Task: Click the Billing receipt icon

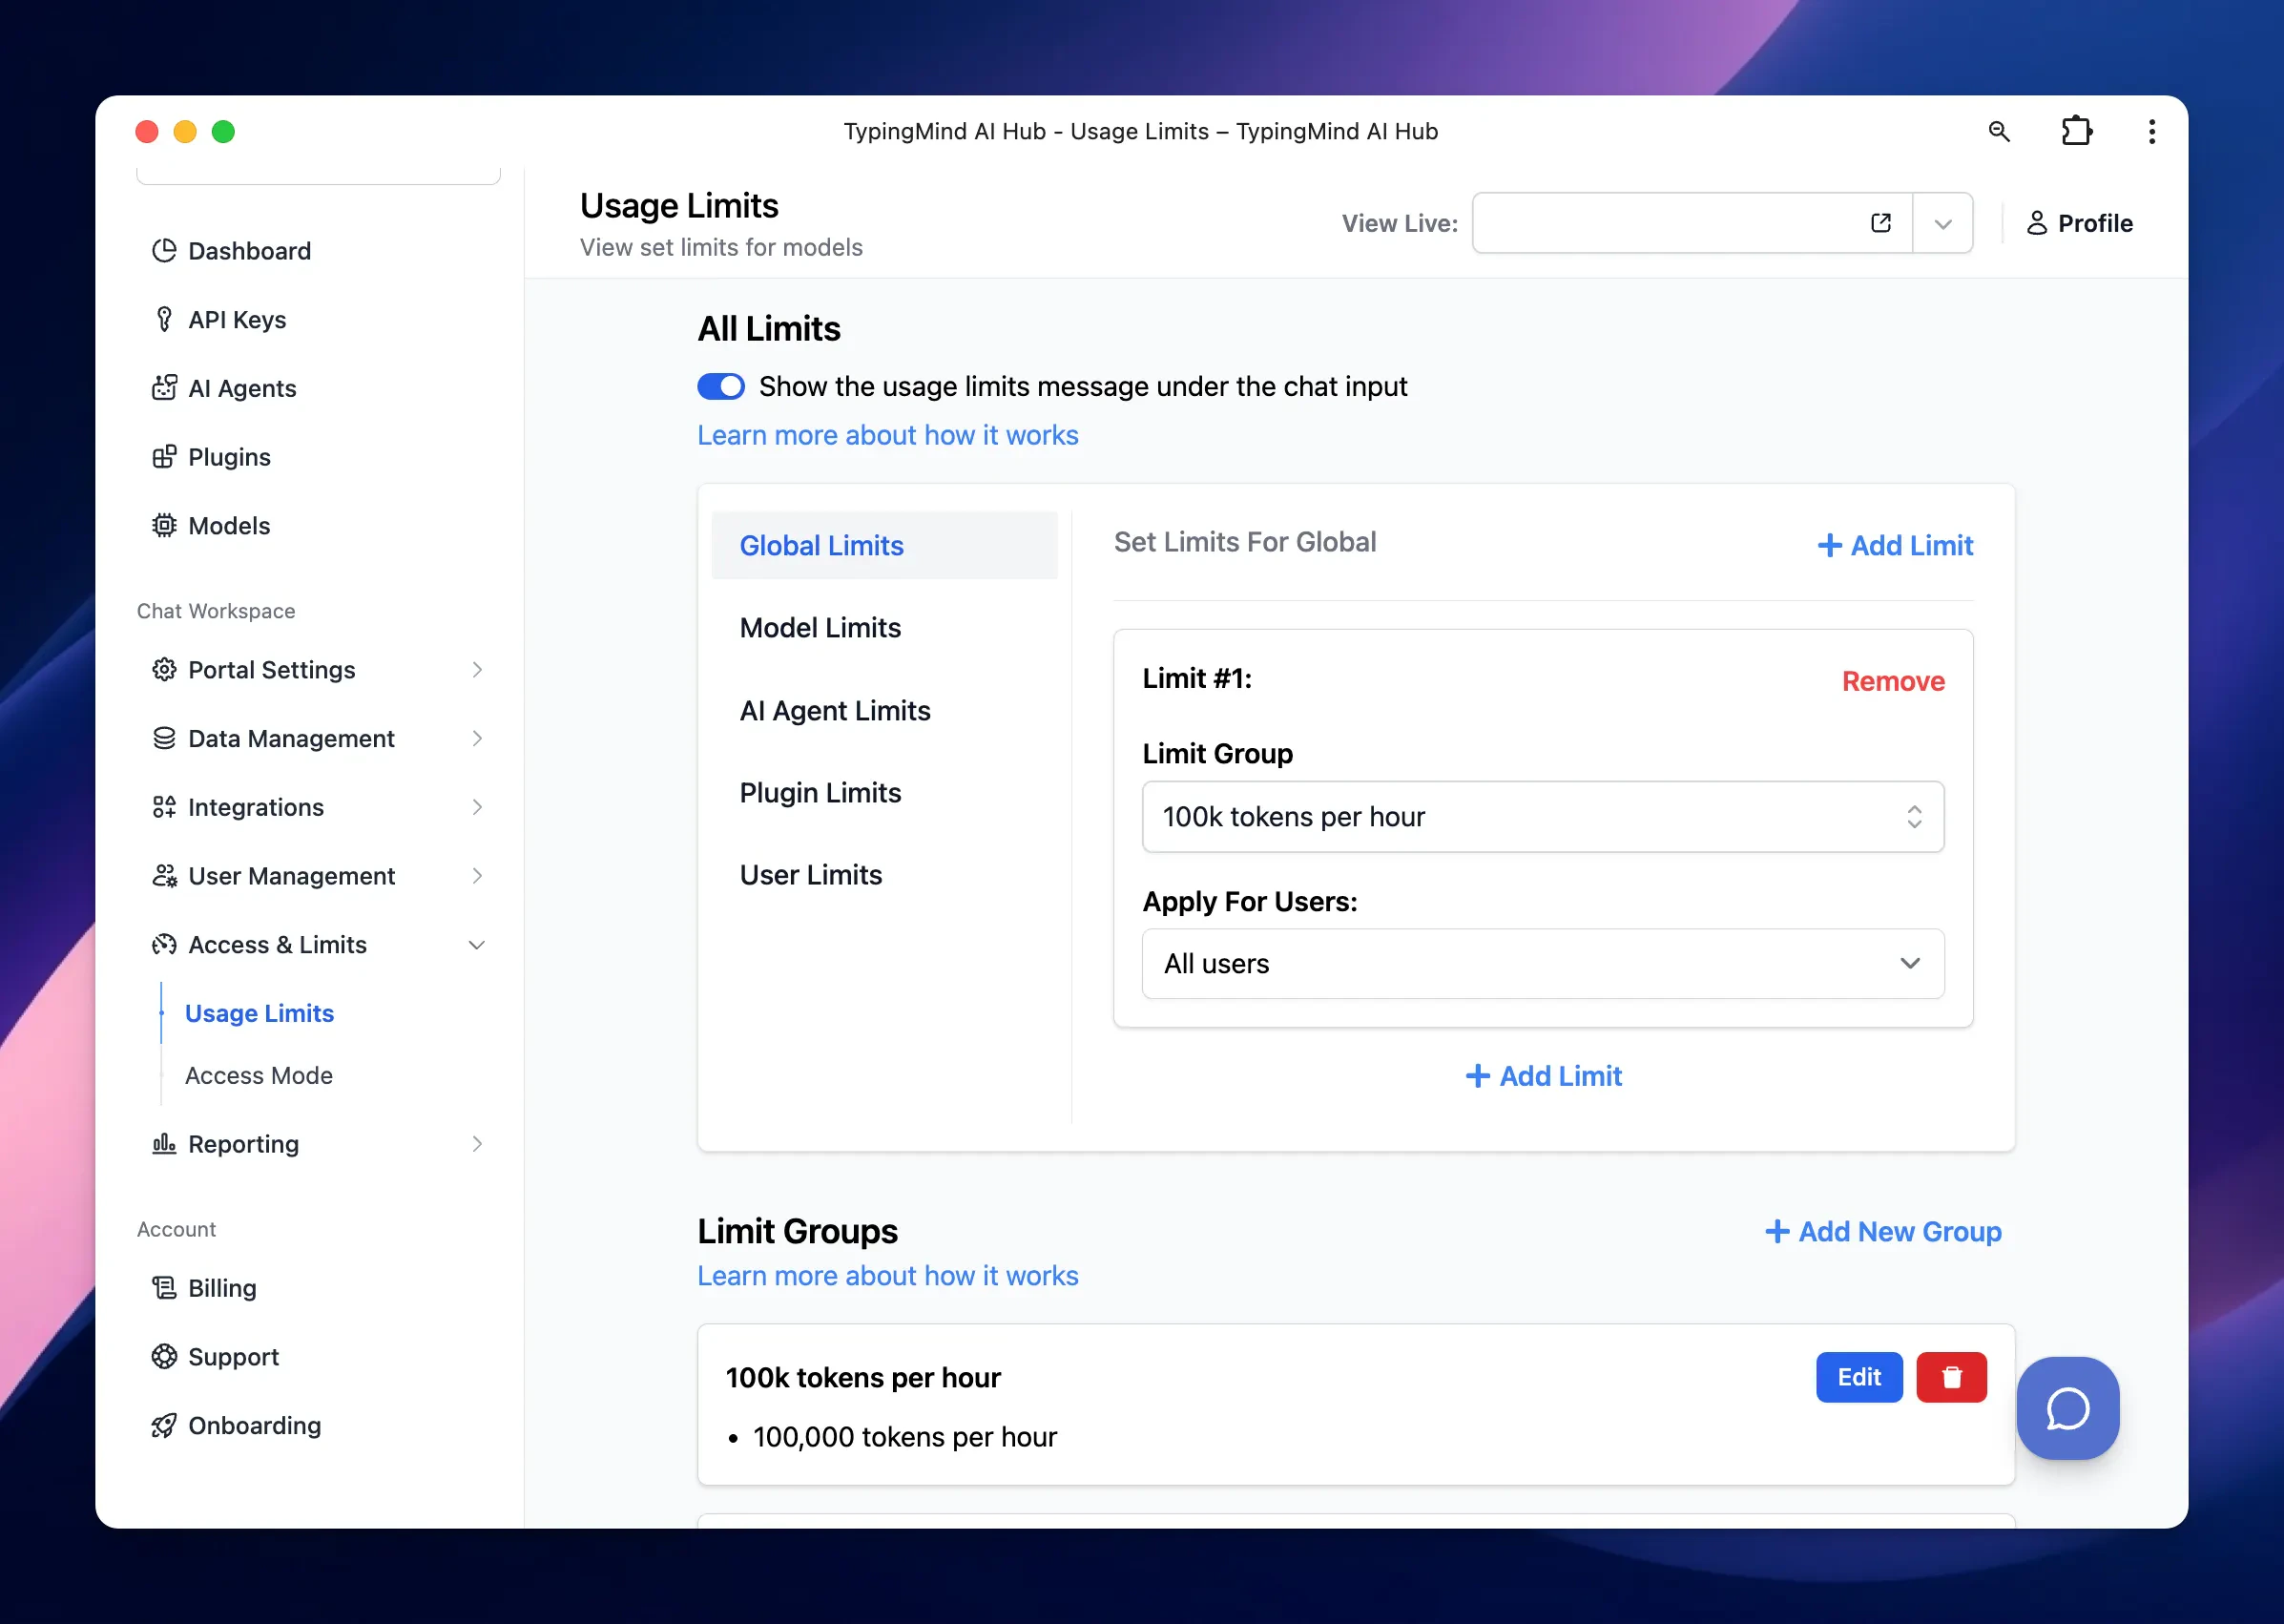Action: click(x=164, y=1288)
